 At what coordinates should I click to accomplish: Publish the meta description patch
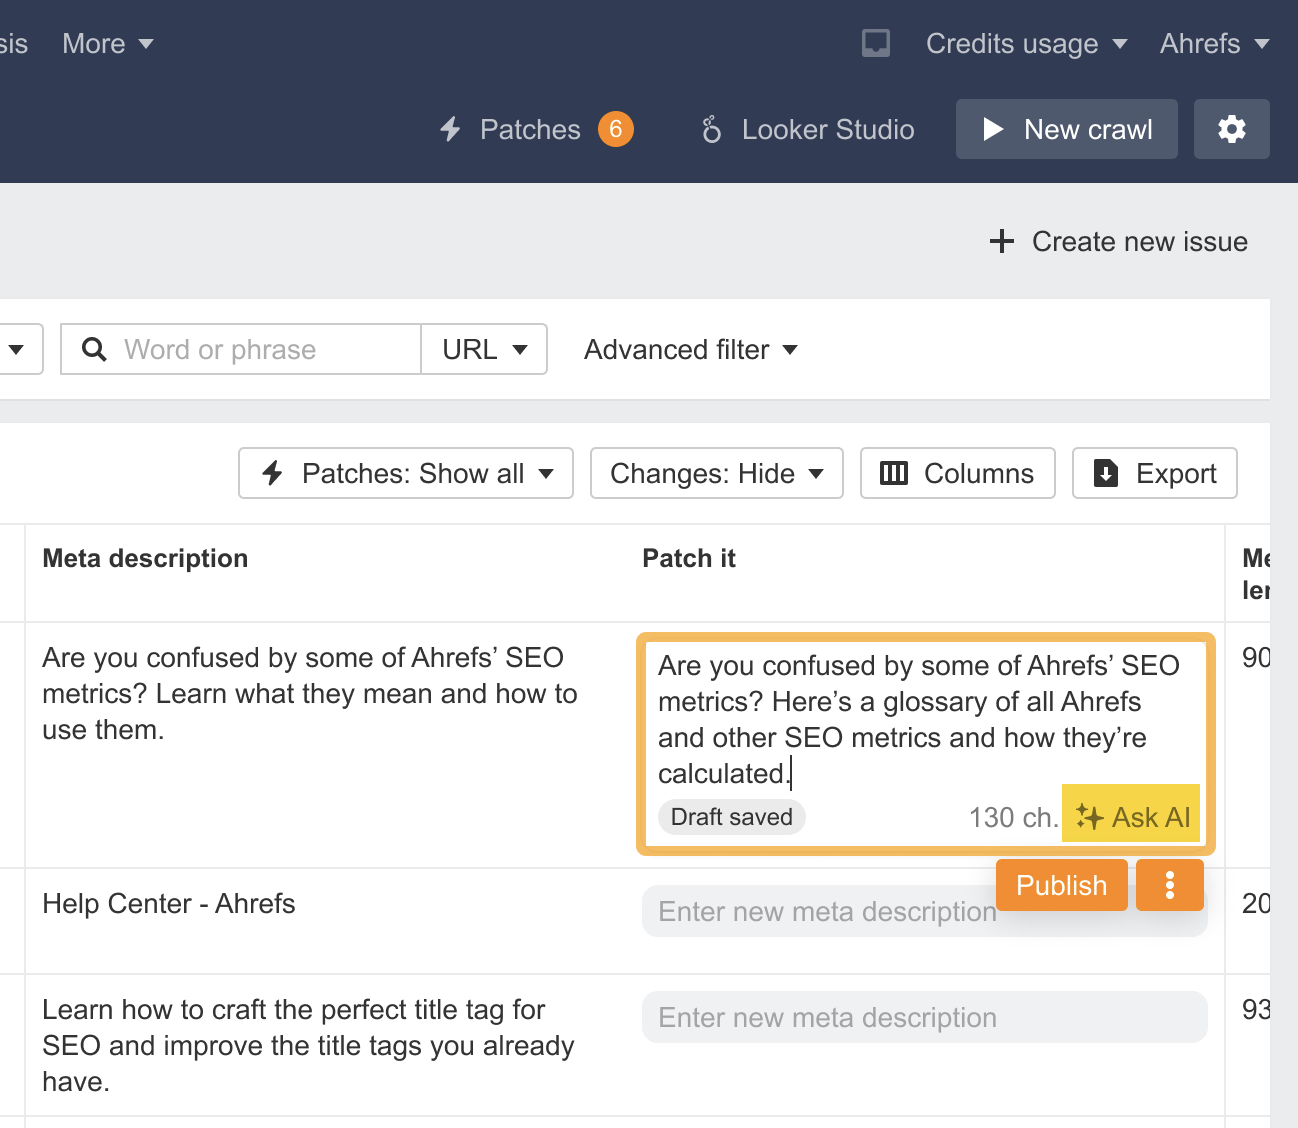(x=1061, y=885)
